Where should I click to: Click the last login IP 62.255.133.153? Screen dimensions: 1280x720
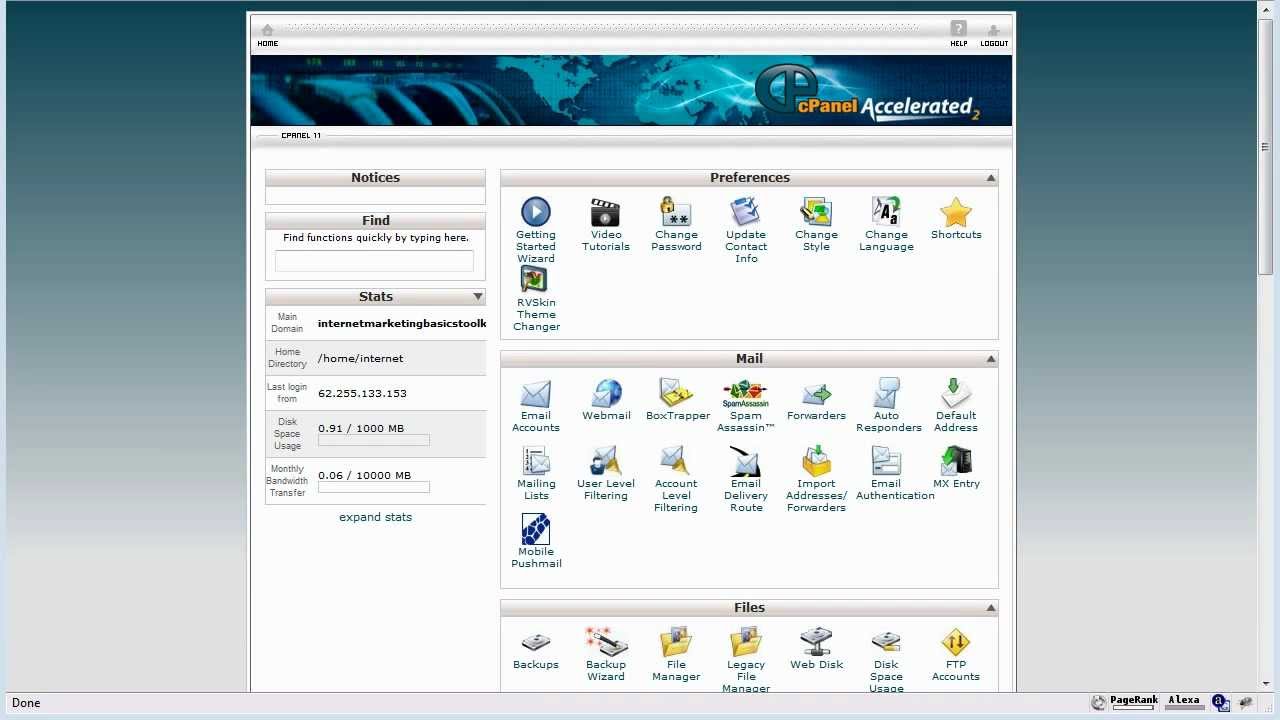click(x=362, y=393)
